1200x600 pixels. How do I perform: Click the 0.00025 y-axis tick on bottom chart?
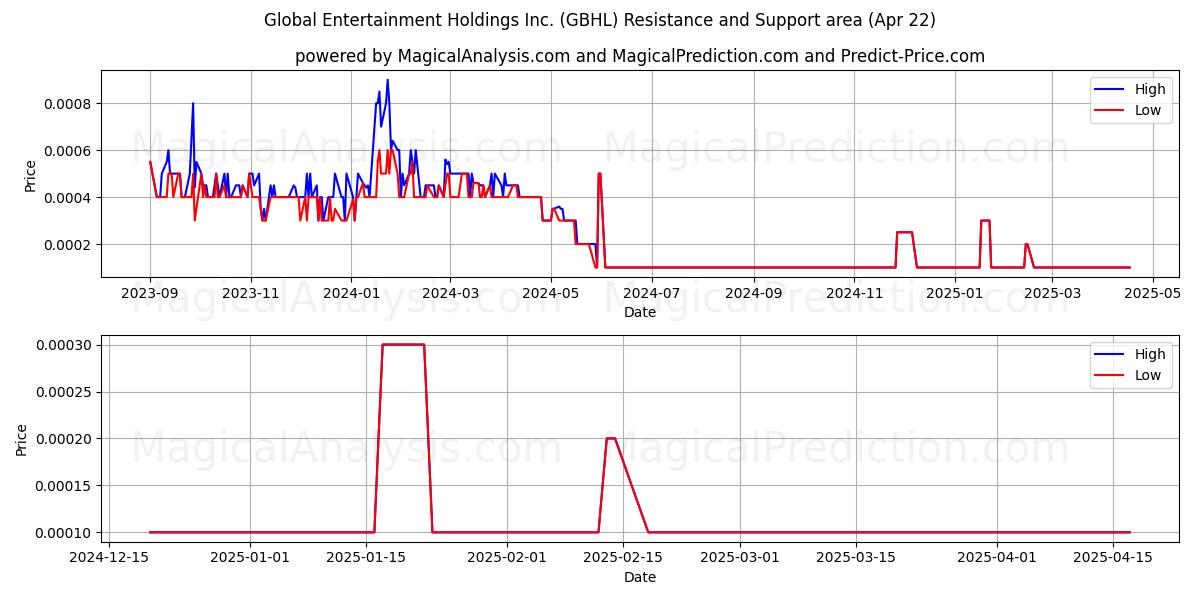click(65, 392)
